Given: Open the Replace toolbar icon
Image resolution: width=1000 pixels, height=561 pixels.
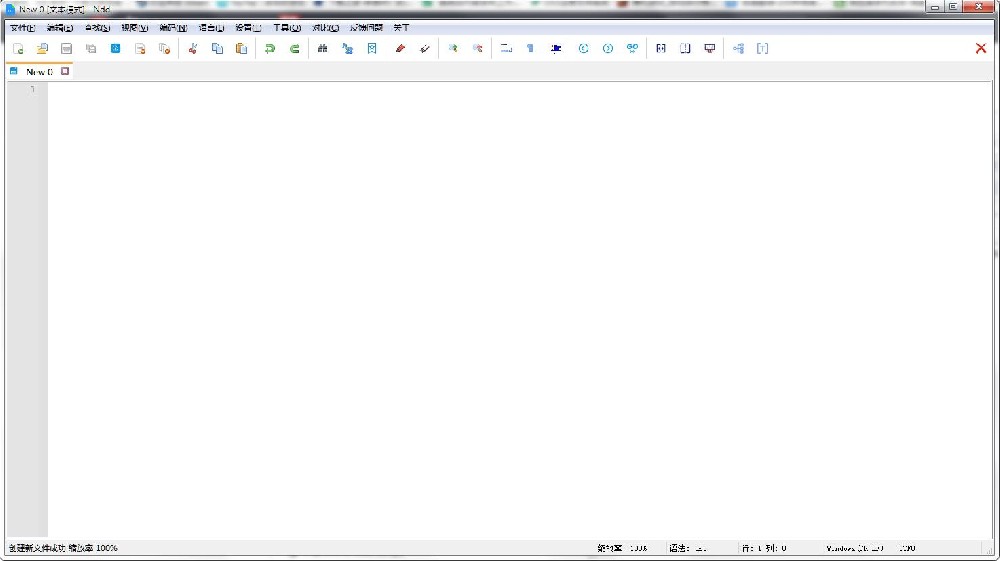Looking at the screenshot, I should (348, 48).
